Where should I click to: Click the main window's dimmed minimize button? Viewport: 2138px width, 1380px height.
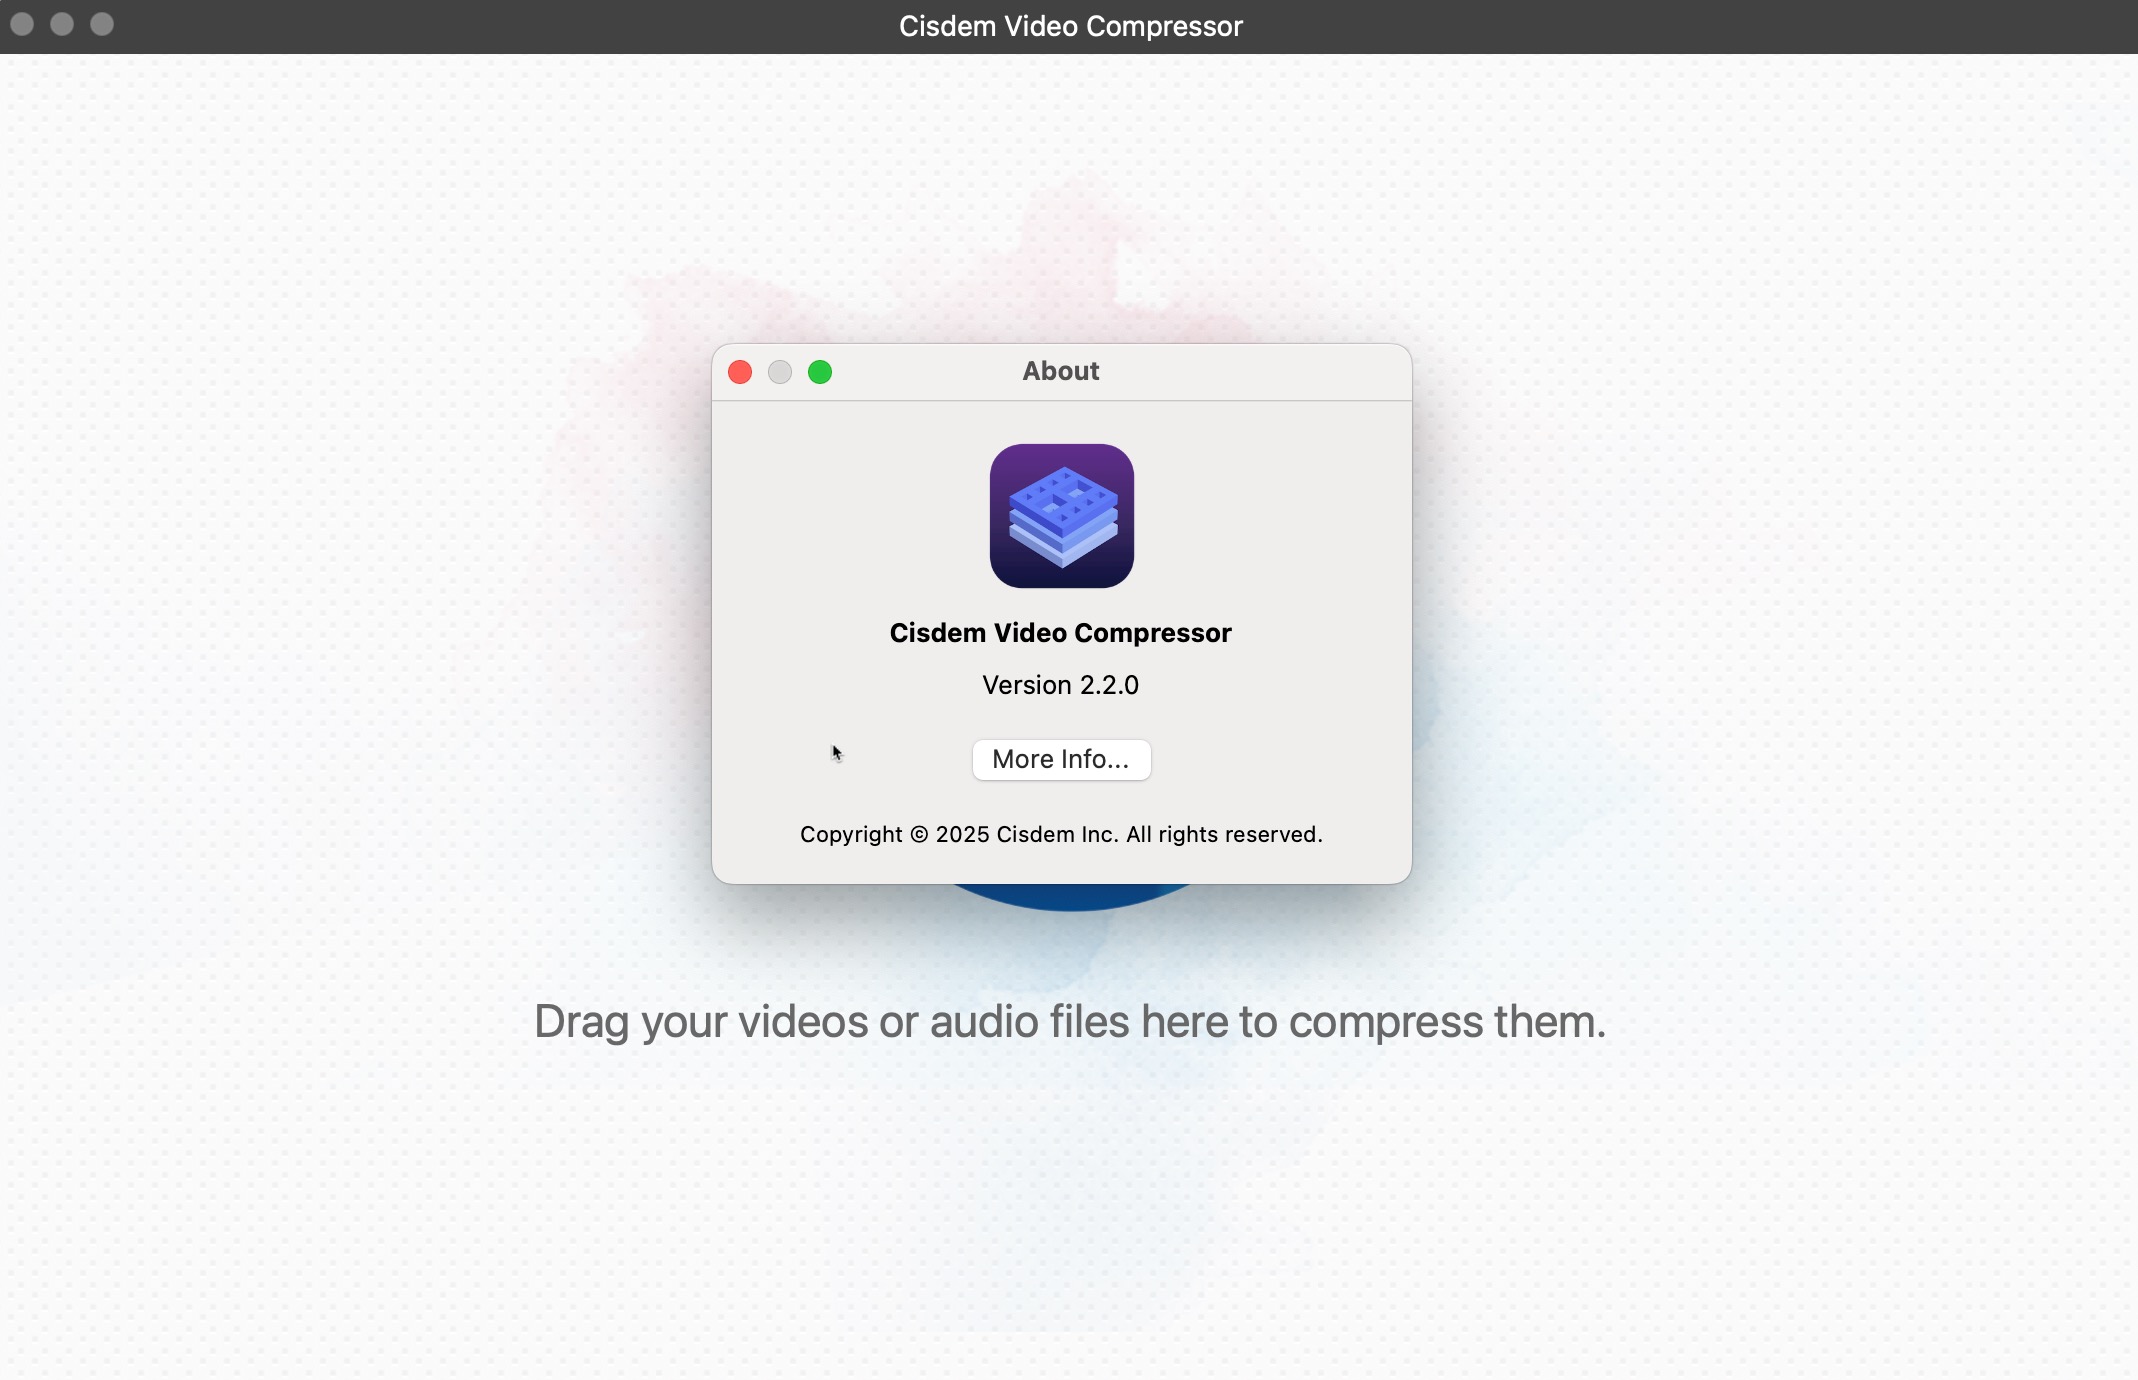tap(62, 24)
